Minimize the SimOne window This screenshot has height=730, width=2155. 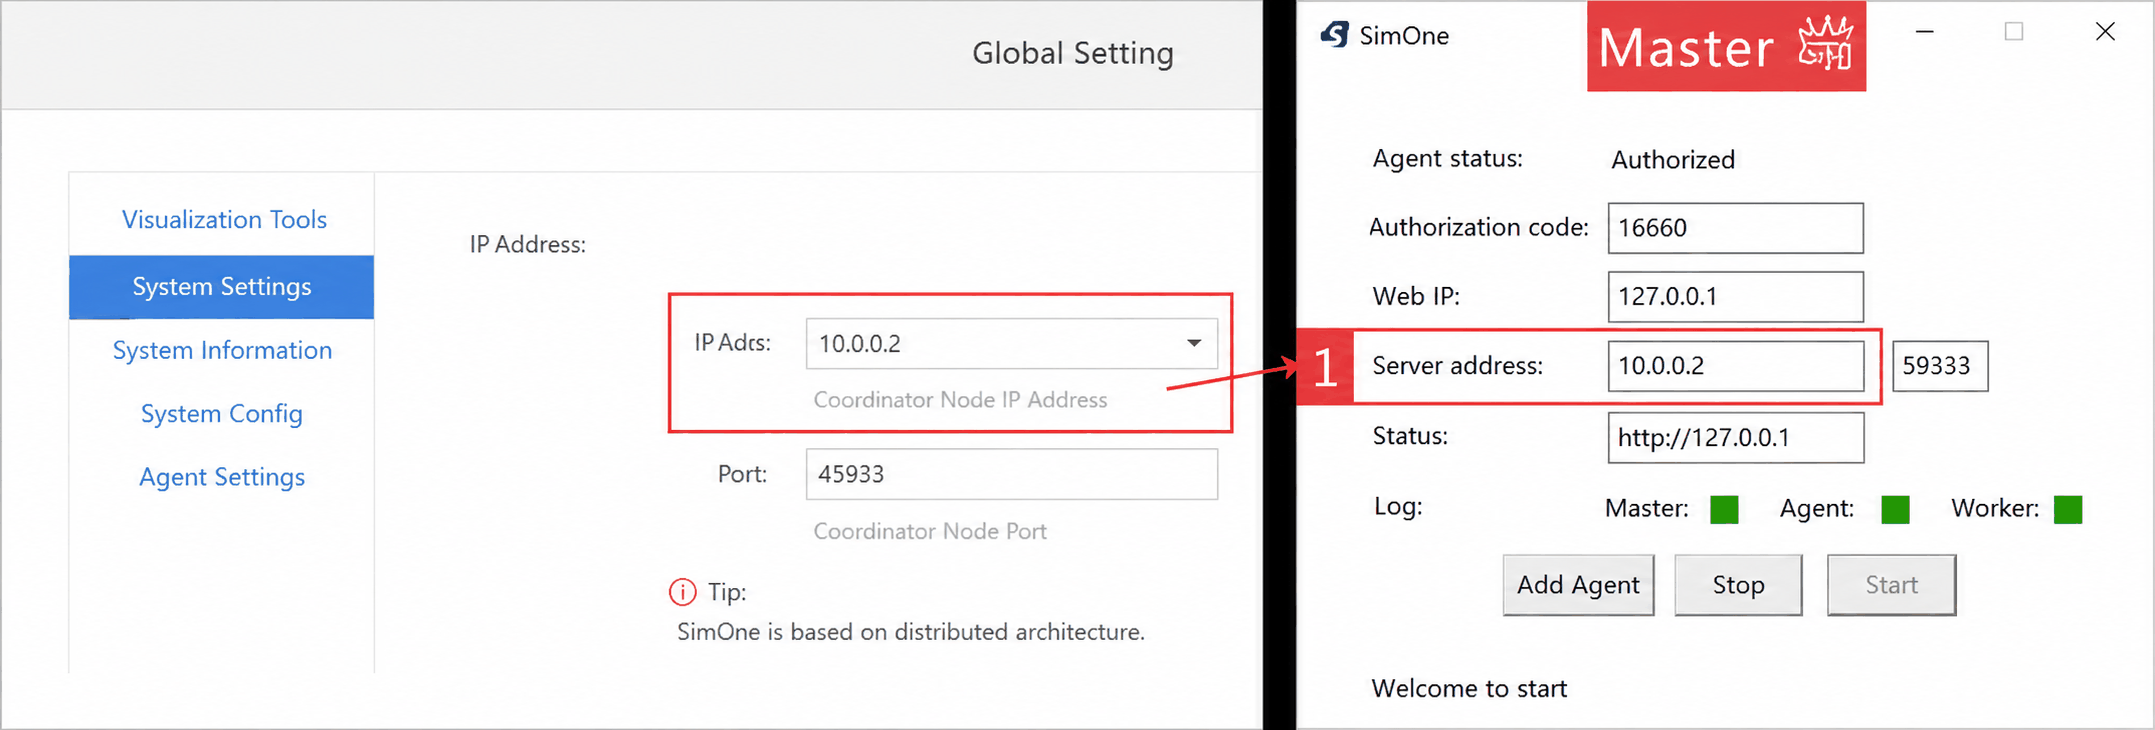(1924, 32)
